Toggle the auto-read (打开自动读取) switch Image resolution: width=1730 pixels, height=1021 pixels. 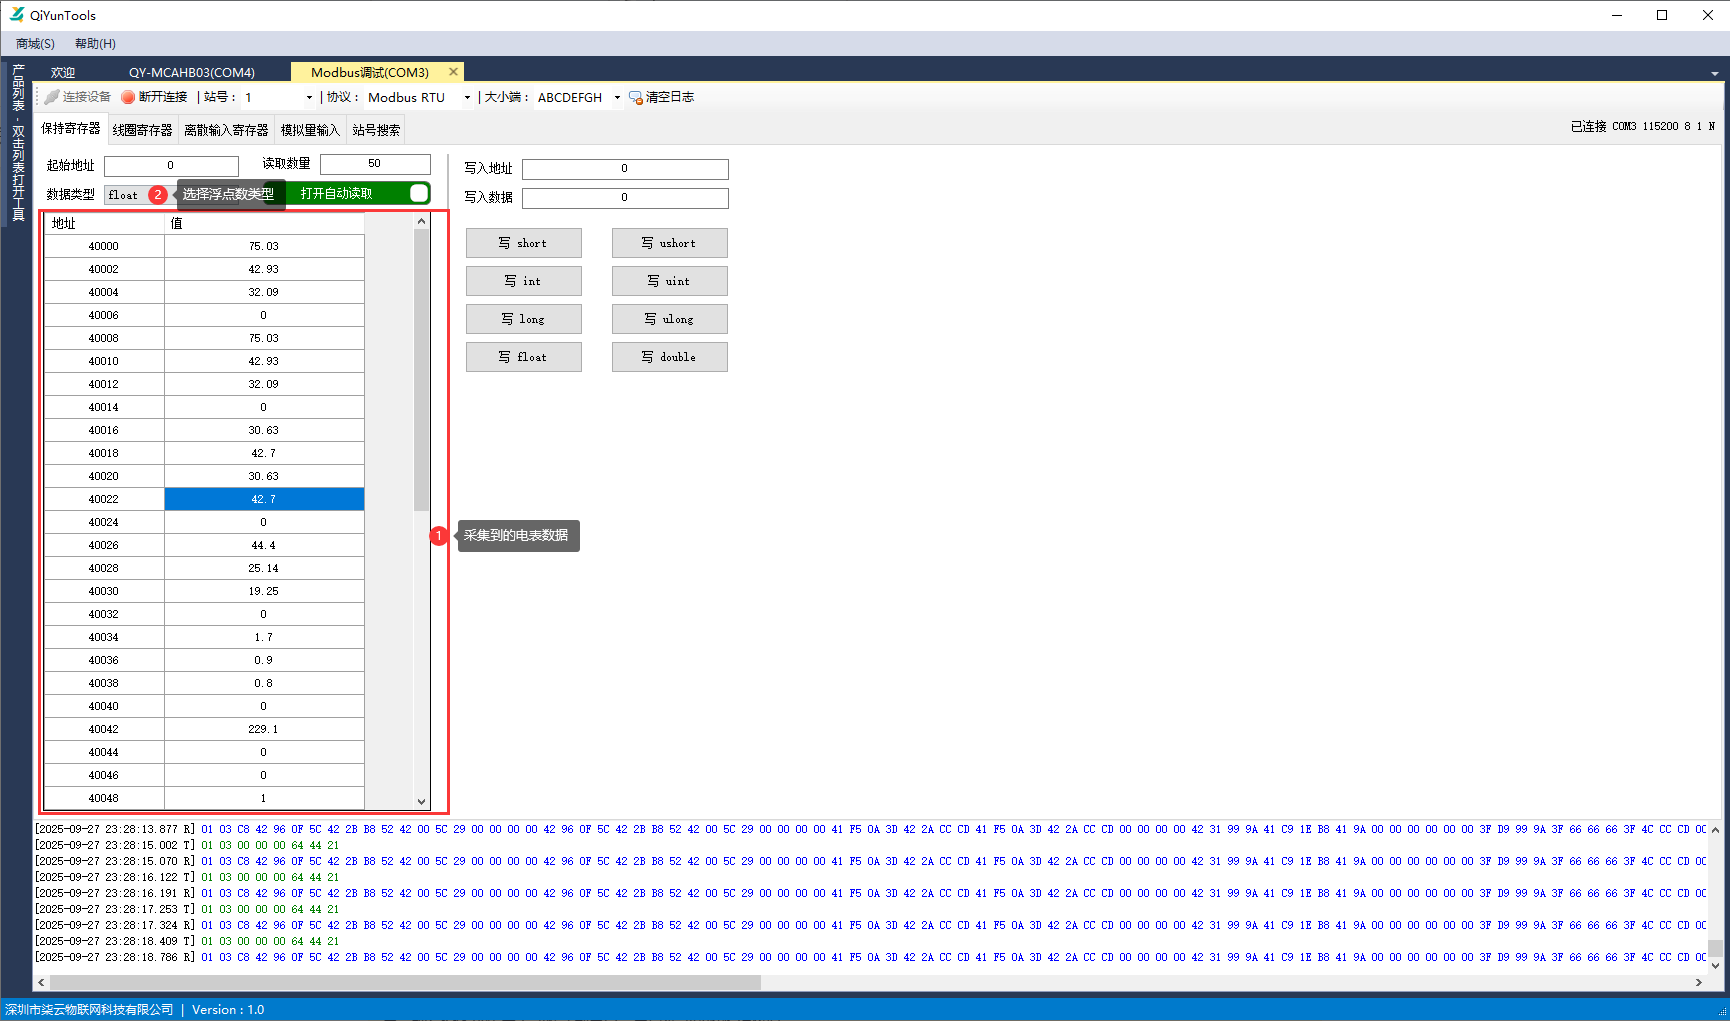(419, 193)
